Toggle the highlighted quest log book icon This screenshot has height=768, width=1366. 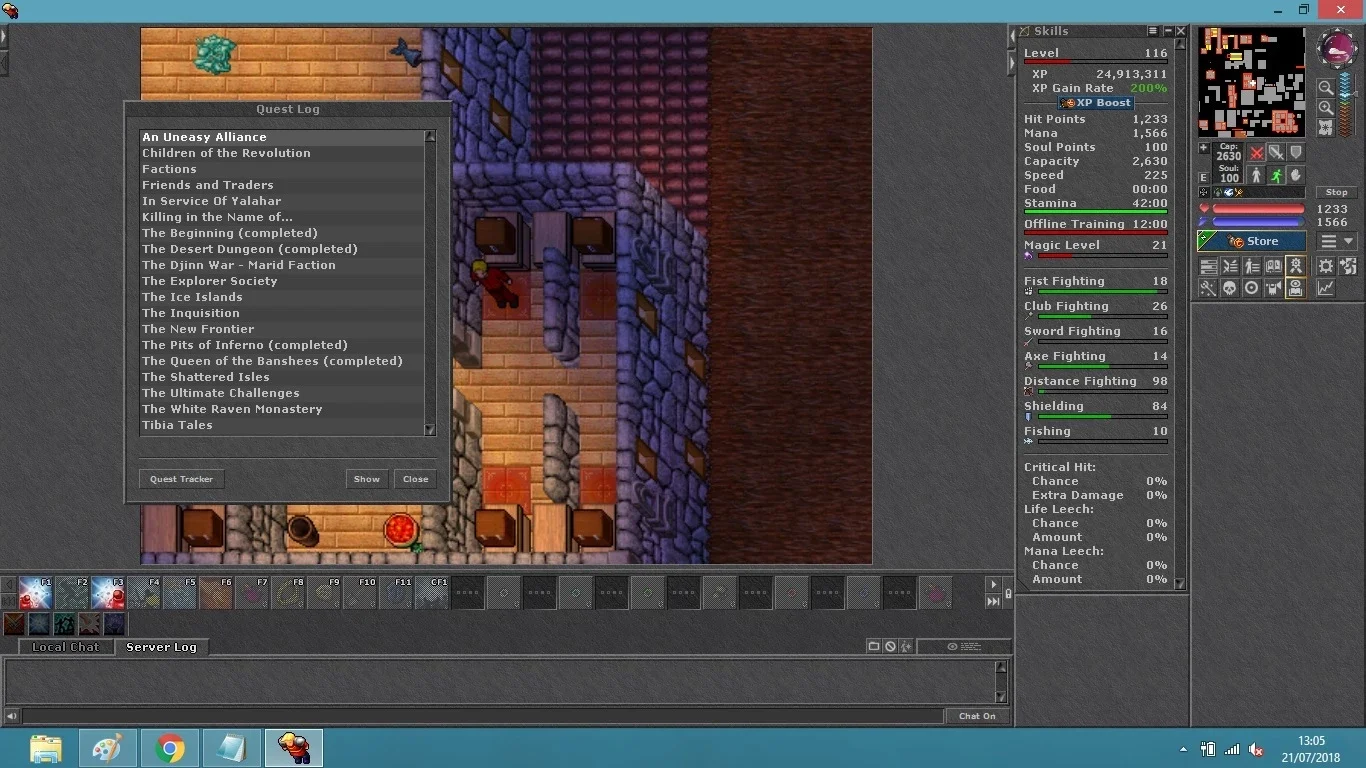click(x=1295, y=288)
